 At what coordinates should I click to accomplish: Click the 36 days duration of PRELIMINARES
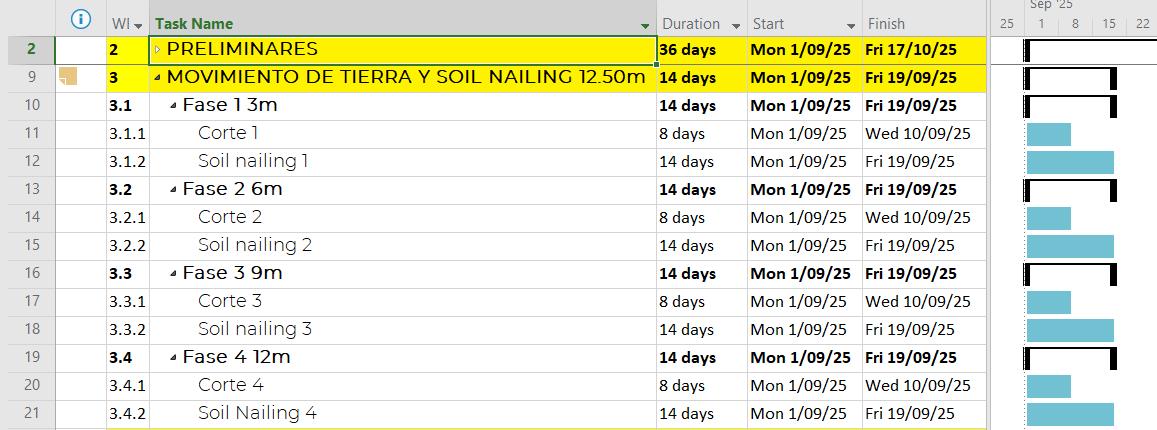pos(702,50)
